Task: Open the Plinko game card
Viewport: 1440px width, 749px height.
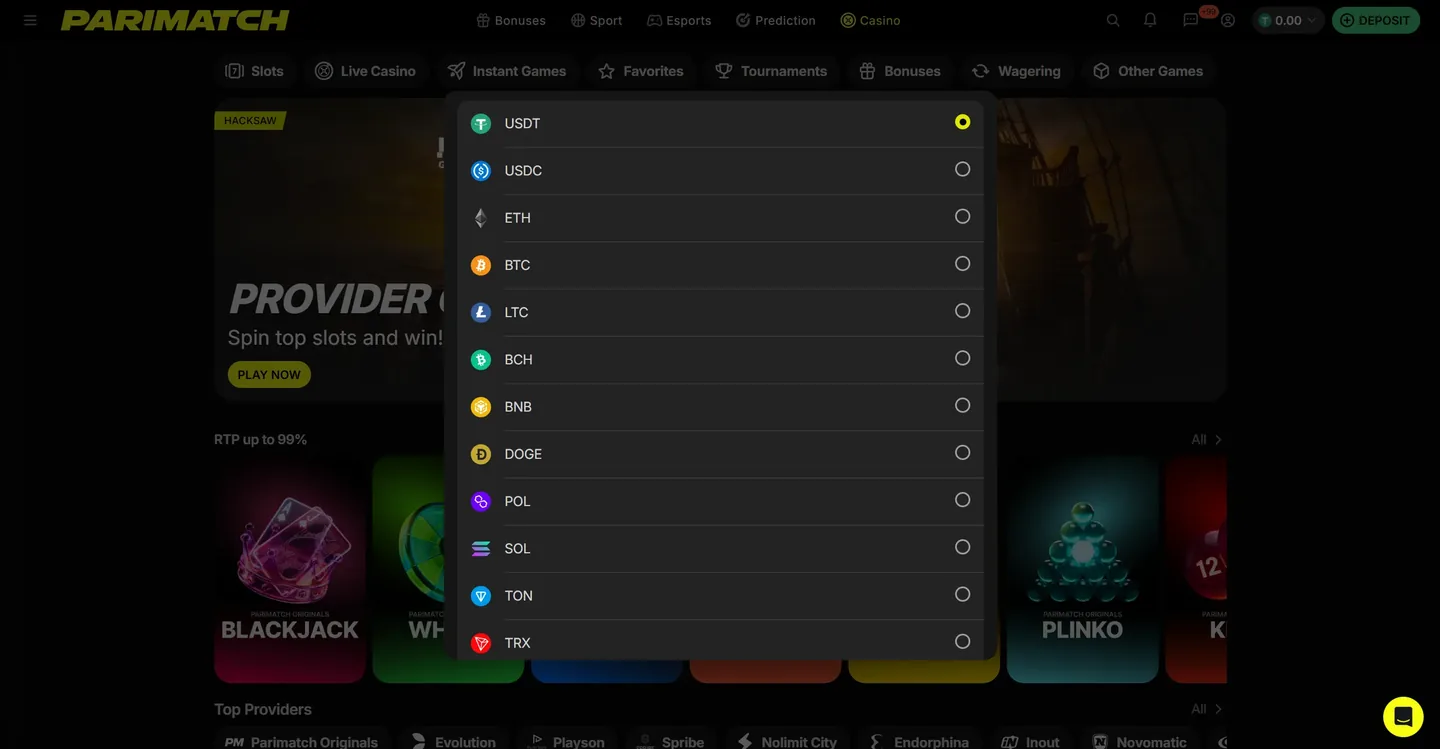Action: [1083, 570]
